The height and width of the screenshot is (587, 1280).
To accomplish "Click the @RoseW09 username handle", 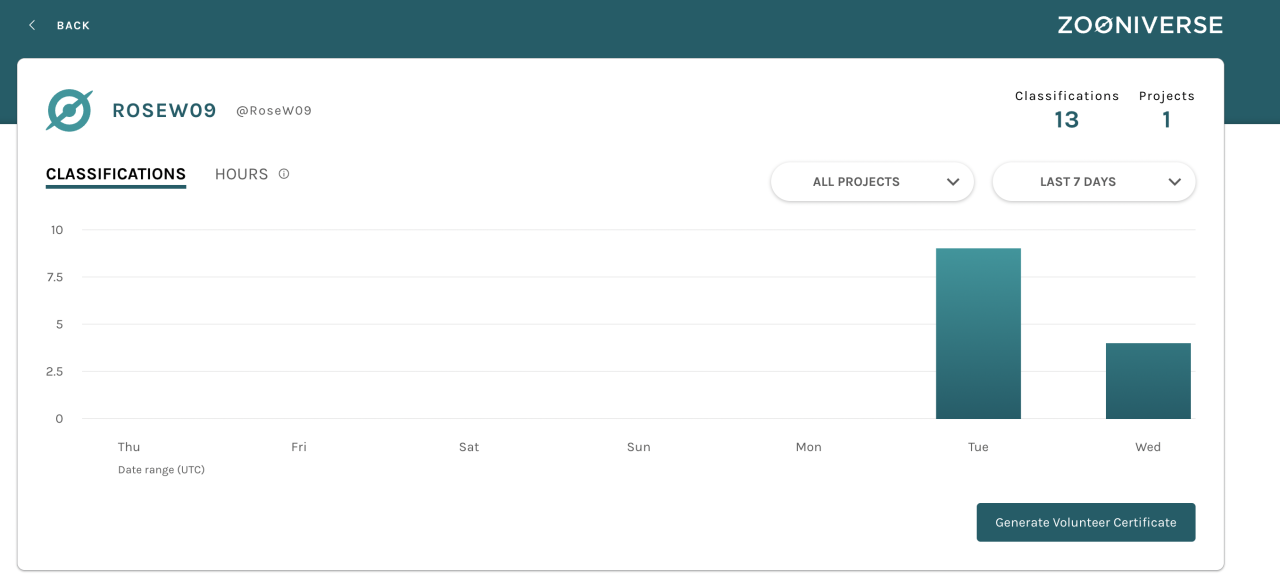I will pos(274,111).
